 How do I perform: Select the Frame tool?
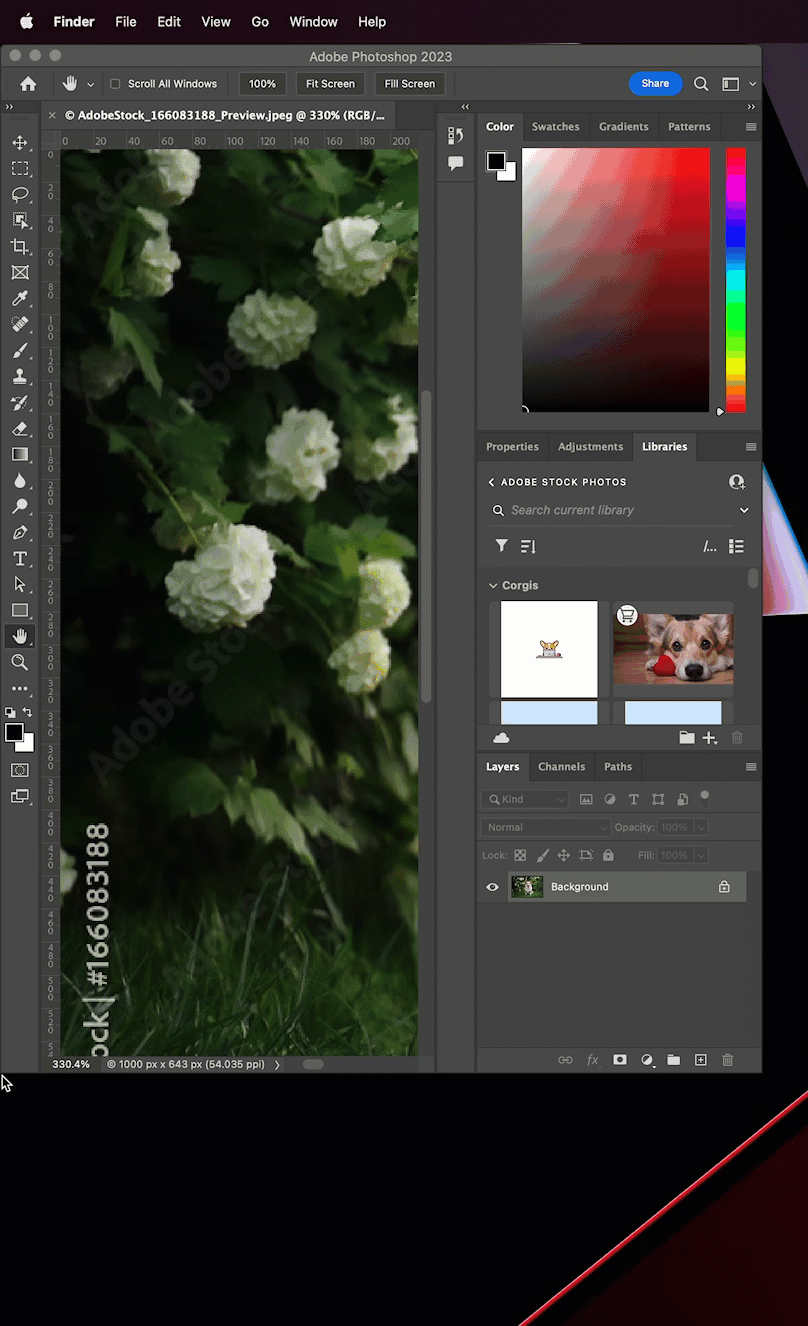click(x=20, y=273)
